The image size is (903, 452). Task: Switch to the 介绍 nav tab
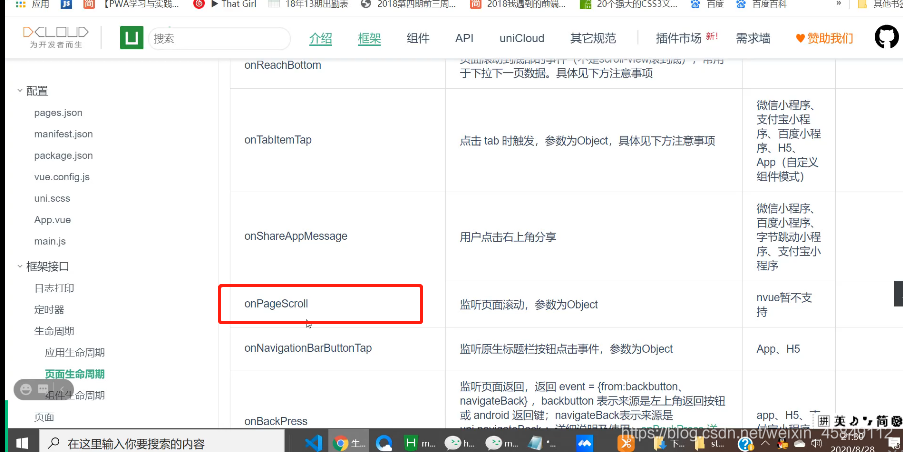pyautogui.click(x=321, y=39)
